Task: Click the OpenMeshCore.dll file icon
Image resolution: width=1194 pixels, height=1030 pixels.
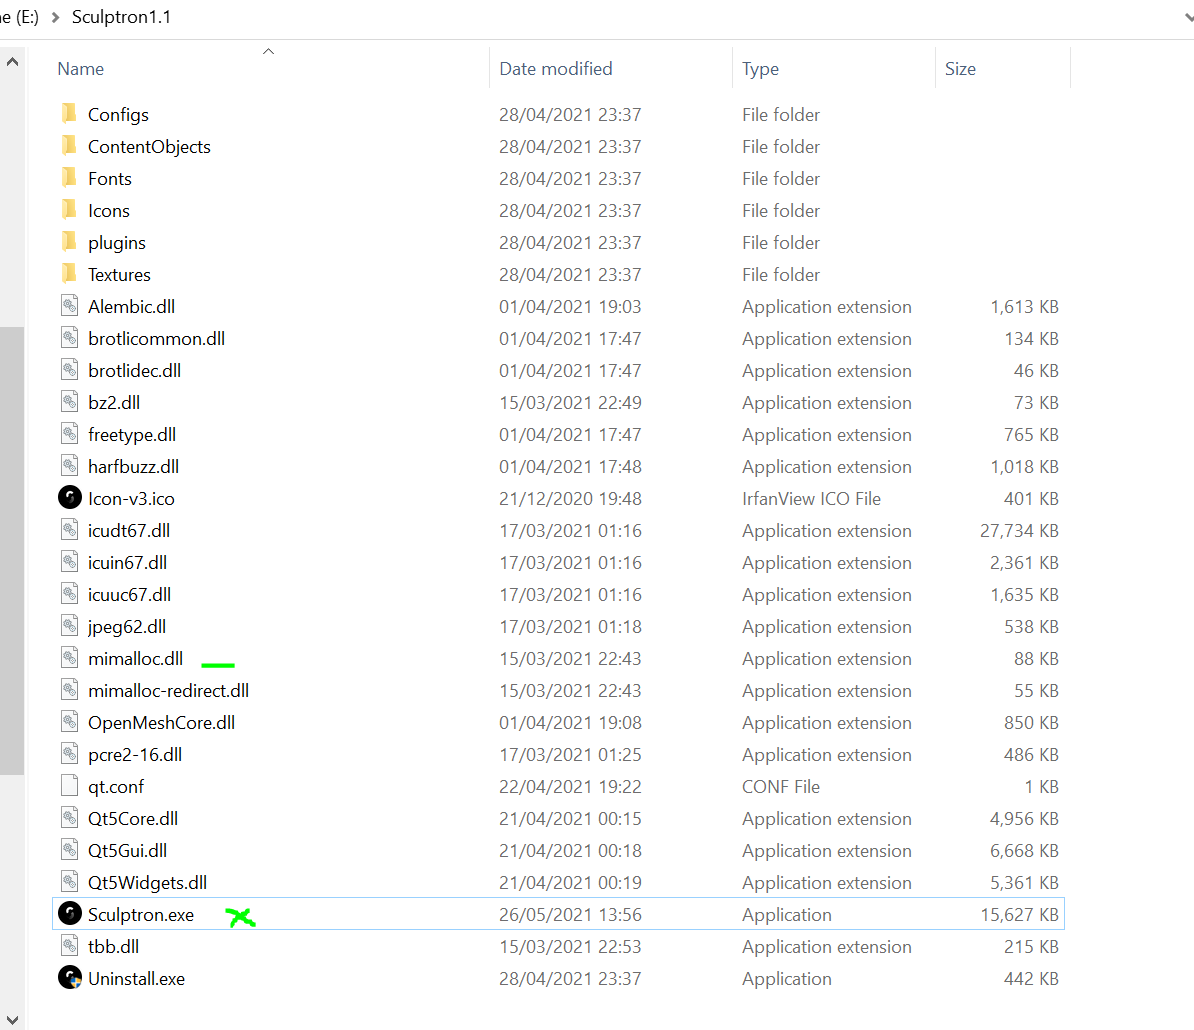Action: [x=69, y=722]
